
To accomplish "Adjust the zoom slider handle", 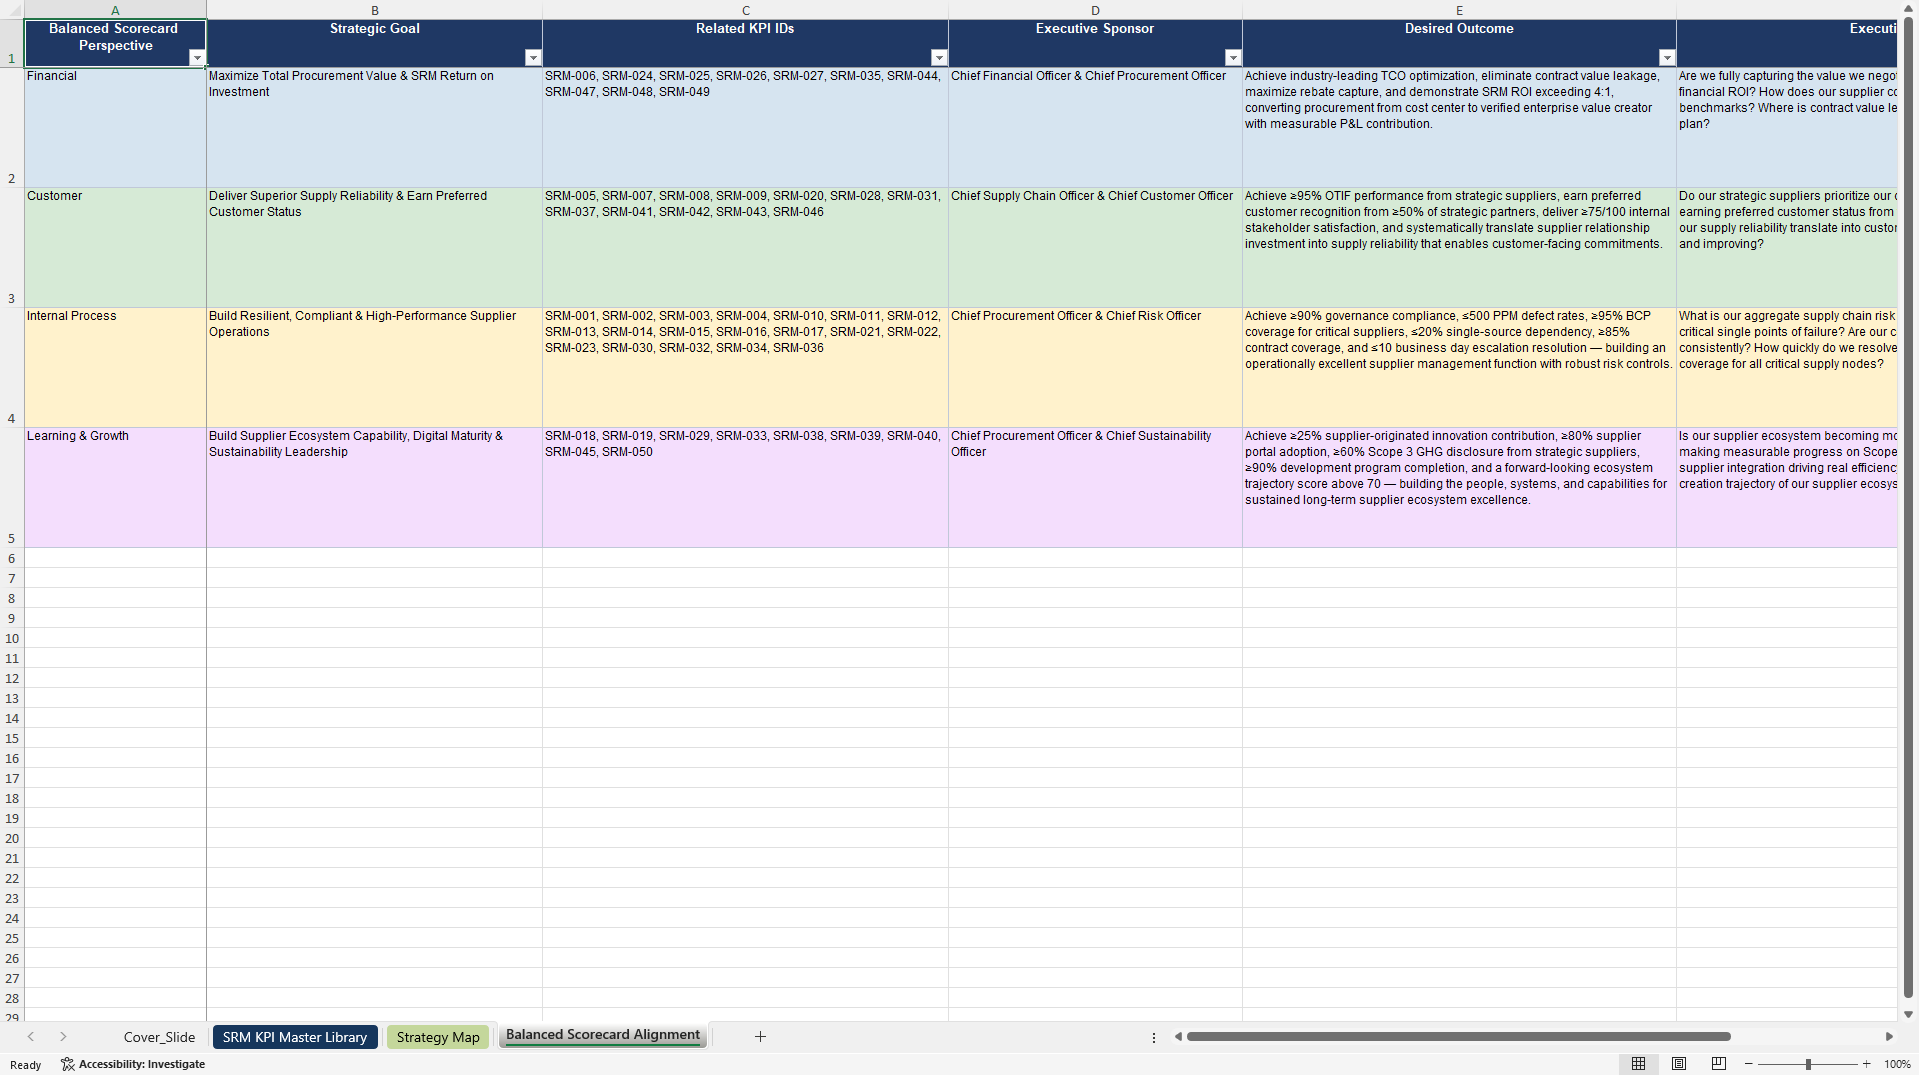I will [x=1808, y=1064].
